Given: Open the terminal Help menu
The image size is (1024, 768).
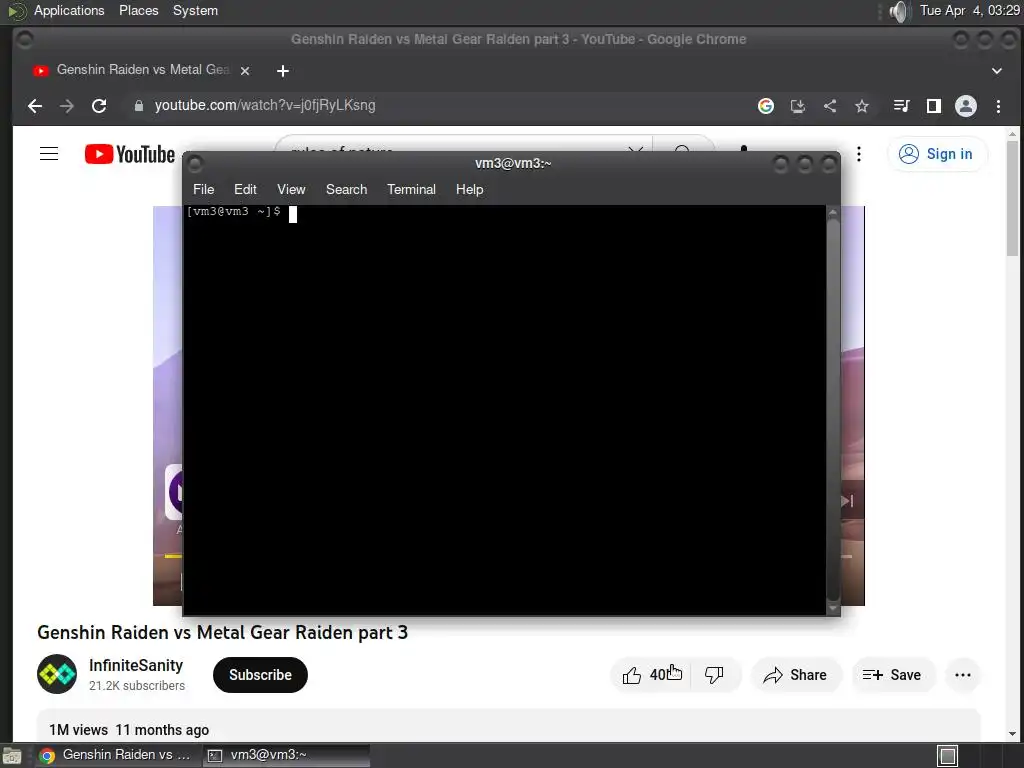Looking at the screenshot, I should point(469,189).
